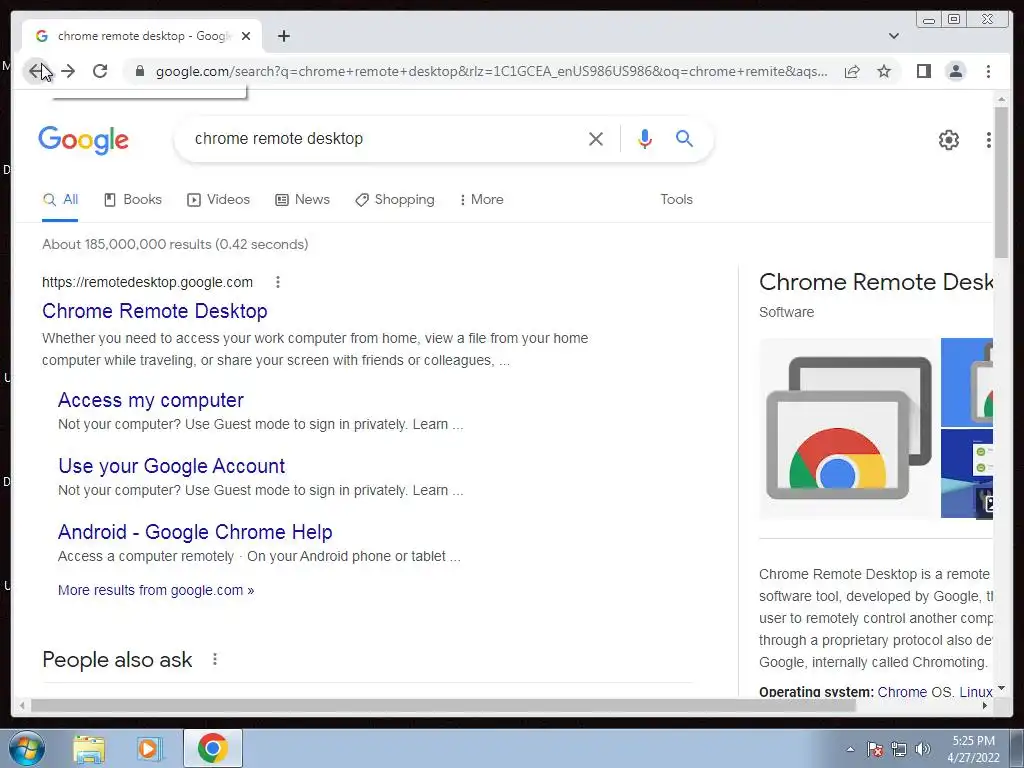
Task: Reload the current page
Action: pyautogui.click(x=100, y=71)
